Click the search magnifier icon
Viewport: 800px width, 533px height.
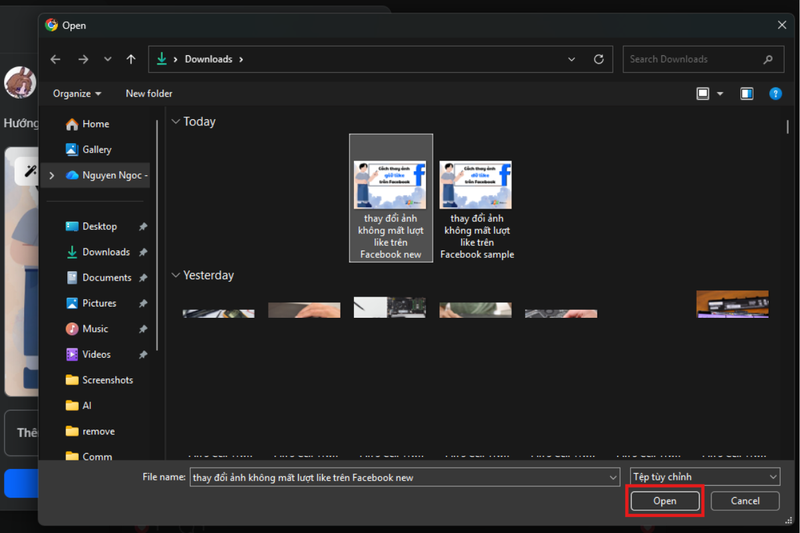[768, 60]
